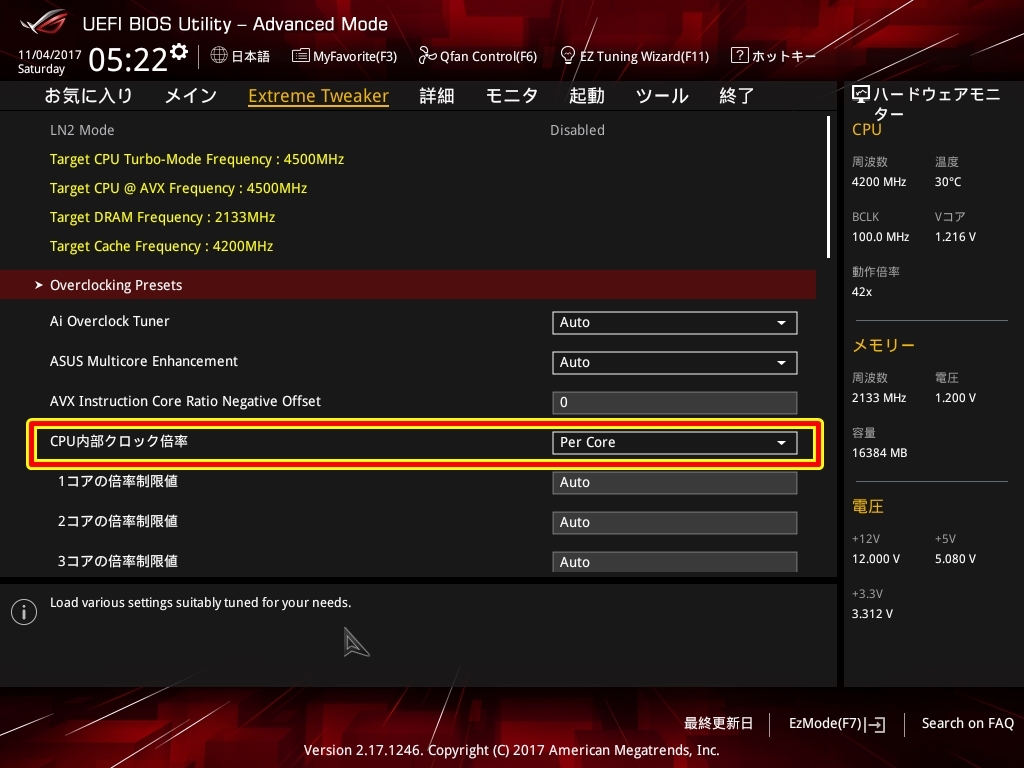Open the Ai Overclock Tuner dropdown

click(675, 323)
